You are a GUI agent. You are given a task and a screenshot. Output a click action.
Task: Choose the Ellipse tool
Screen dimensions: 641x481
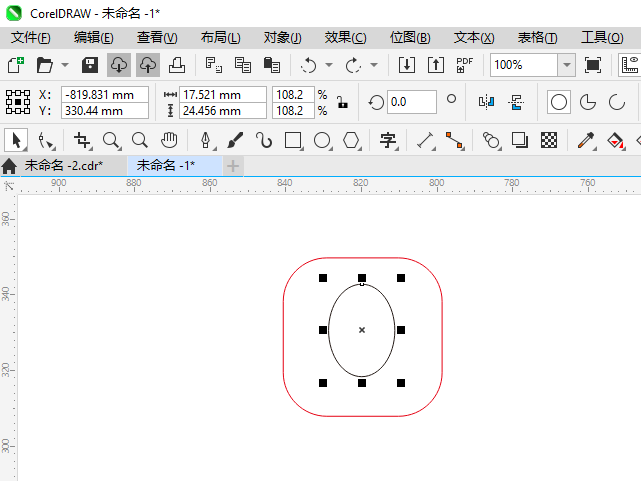pos(322,140)
